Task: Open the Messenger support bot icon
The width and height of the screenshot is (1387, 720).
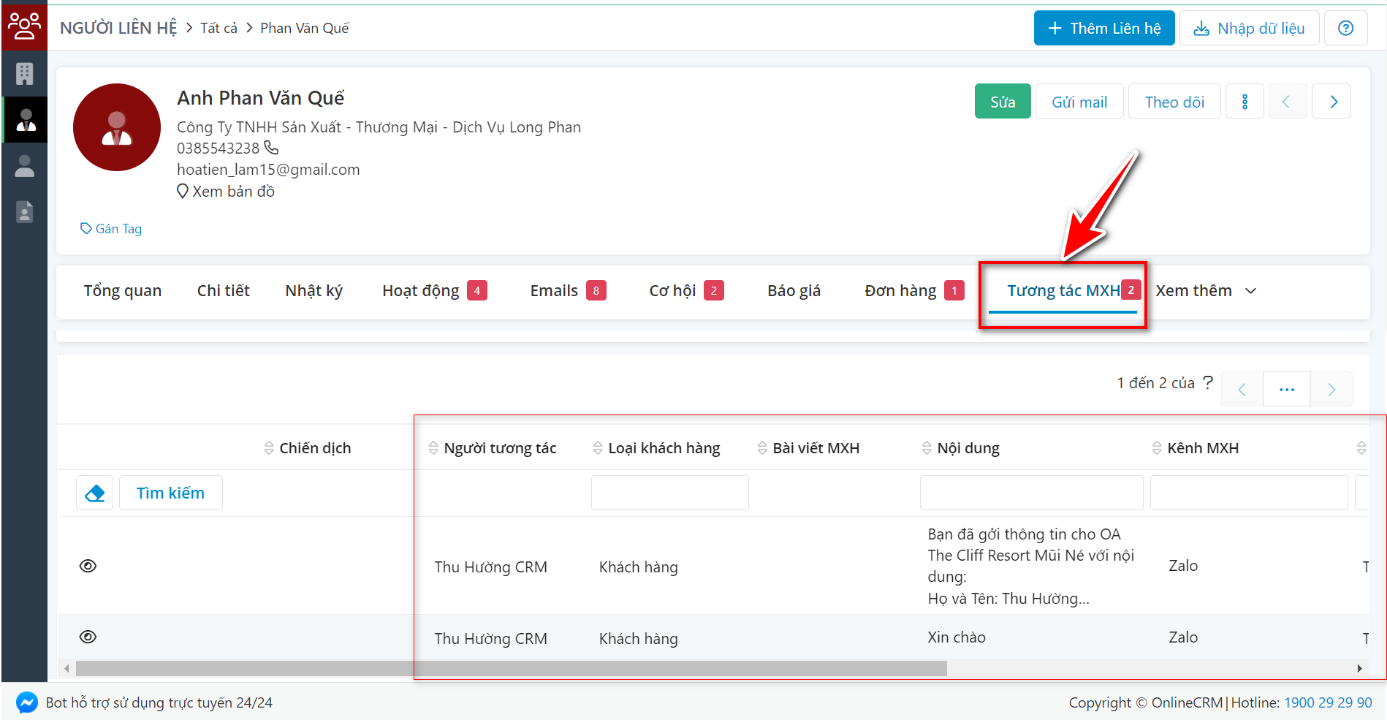Action: pos(27,703)
